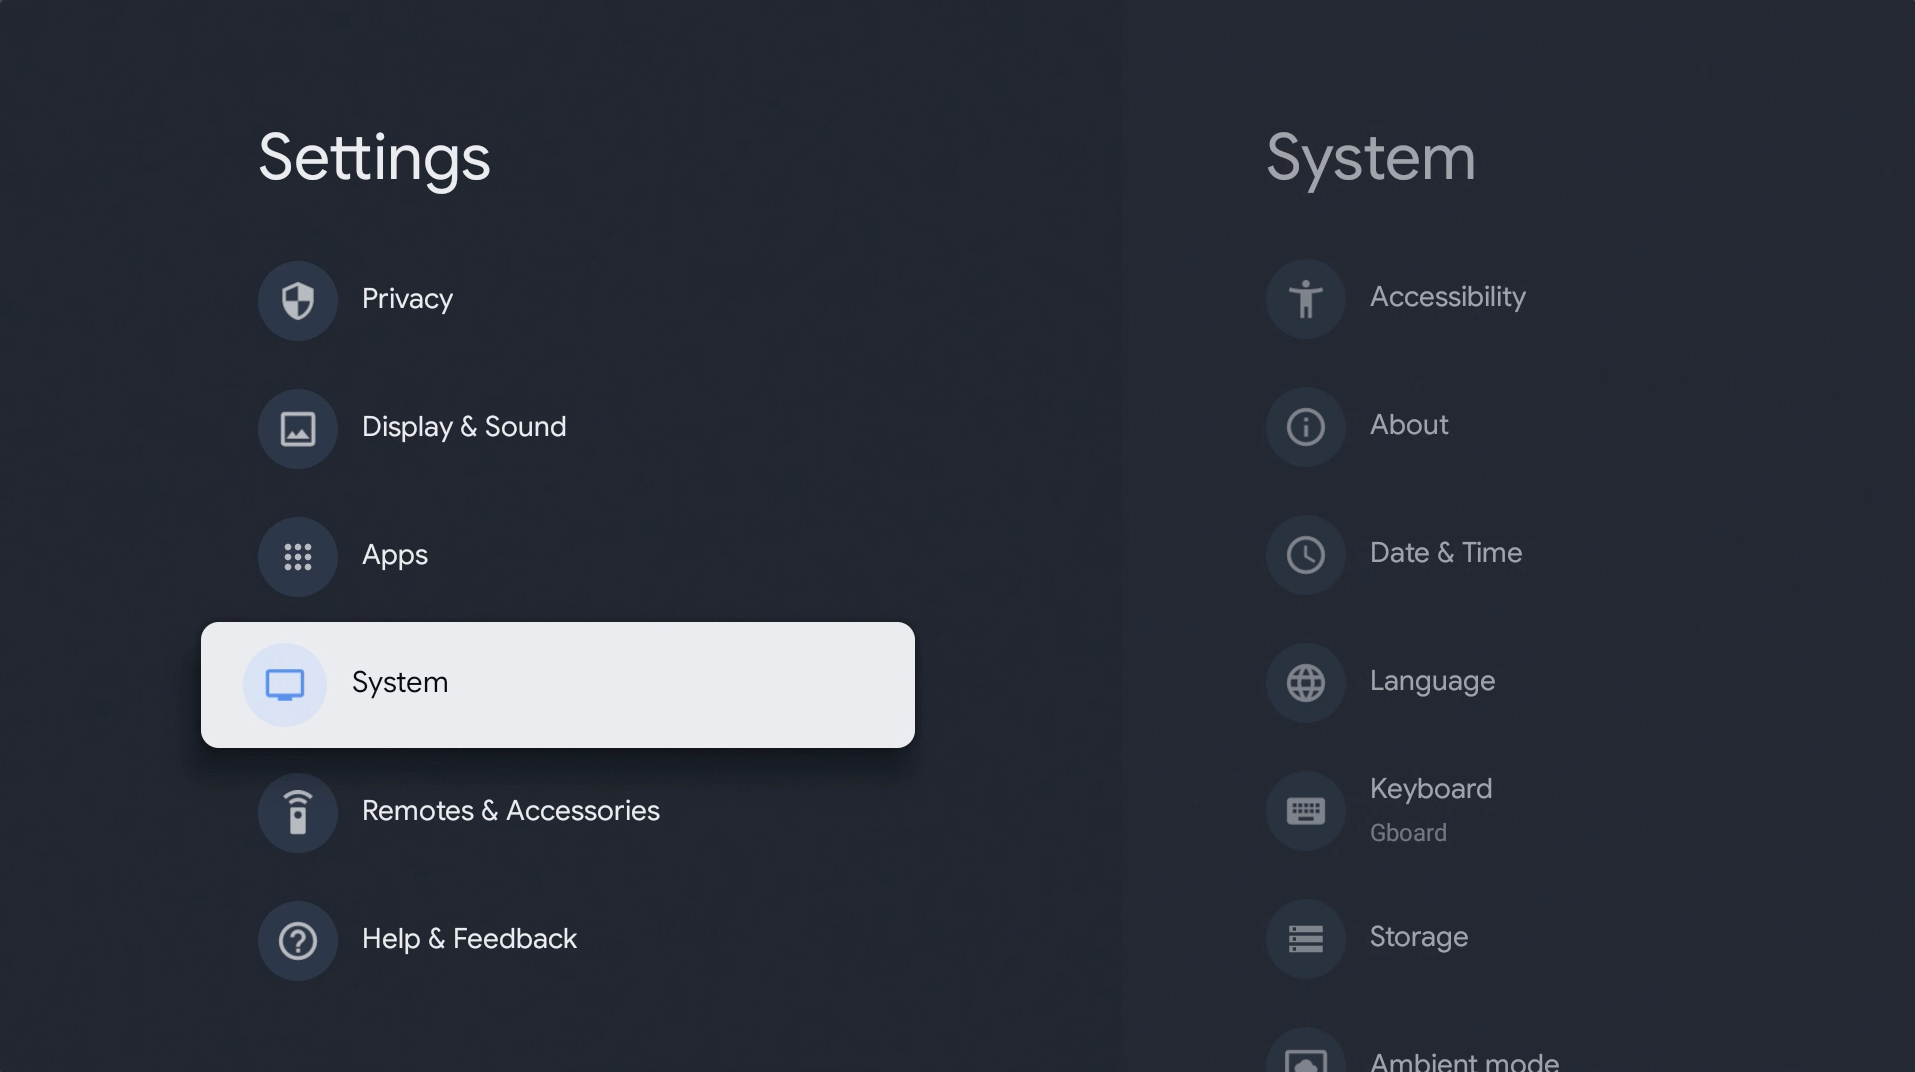Click the Remotes & Accessories remote icon

297,812
